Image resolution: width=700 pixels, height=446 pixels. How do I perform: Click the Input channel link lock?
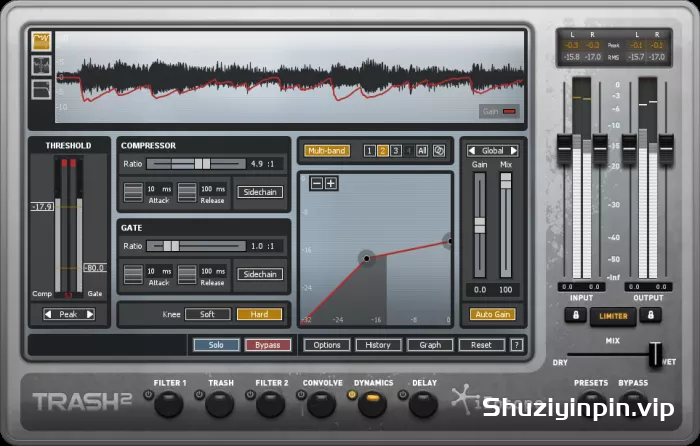click(576, 315)
